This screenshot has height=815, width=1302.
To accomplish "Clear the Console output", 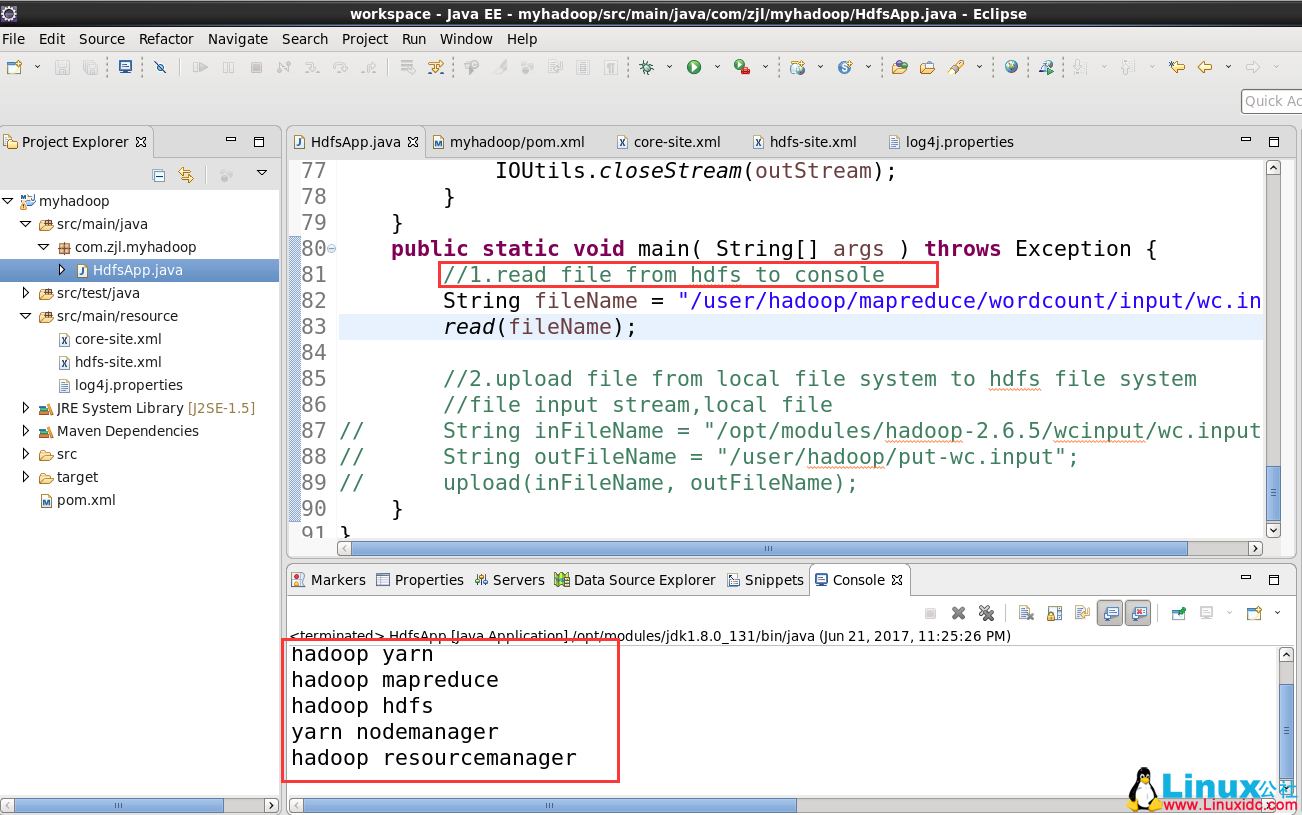I will [x=1025, y=612].
